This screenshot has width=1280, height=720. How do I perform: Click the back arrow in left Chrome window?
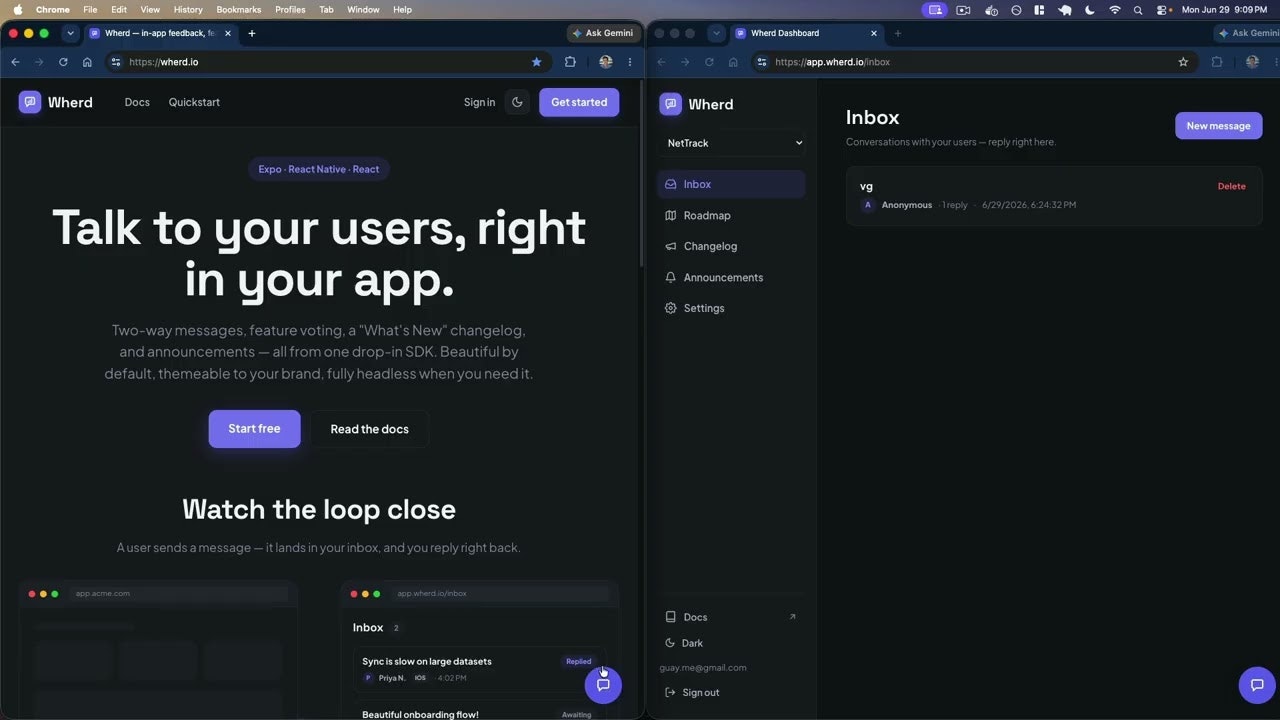pyautogui.click(x=15, y=62)
